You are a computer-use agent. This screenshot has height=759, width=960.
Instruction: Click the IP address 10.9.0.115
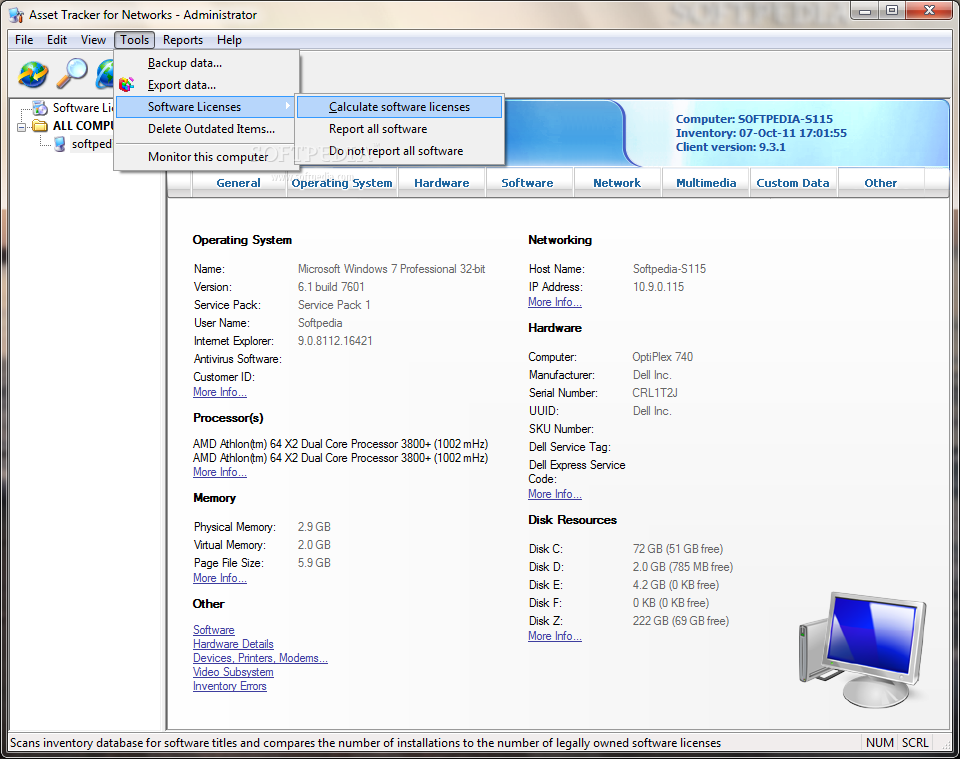pyautogui.click(x=658, y=287)
